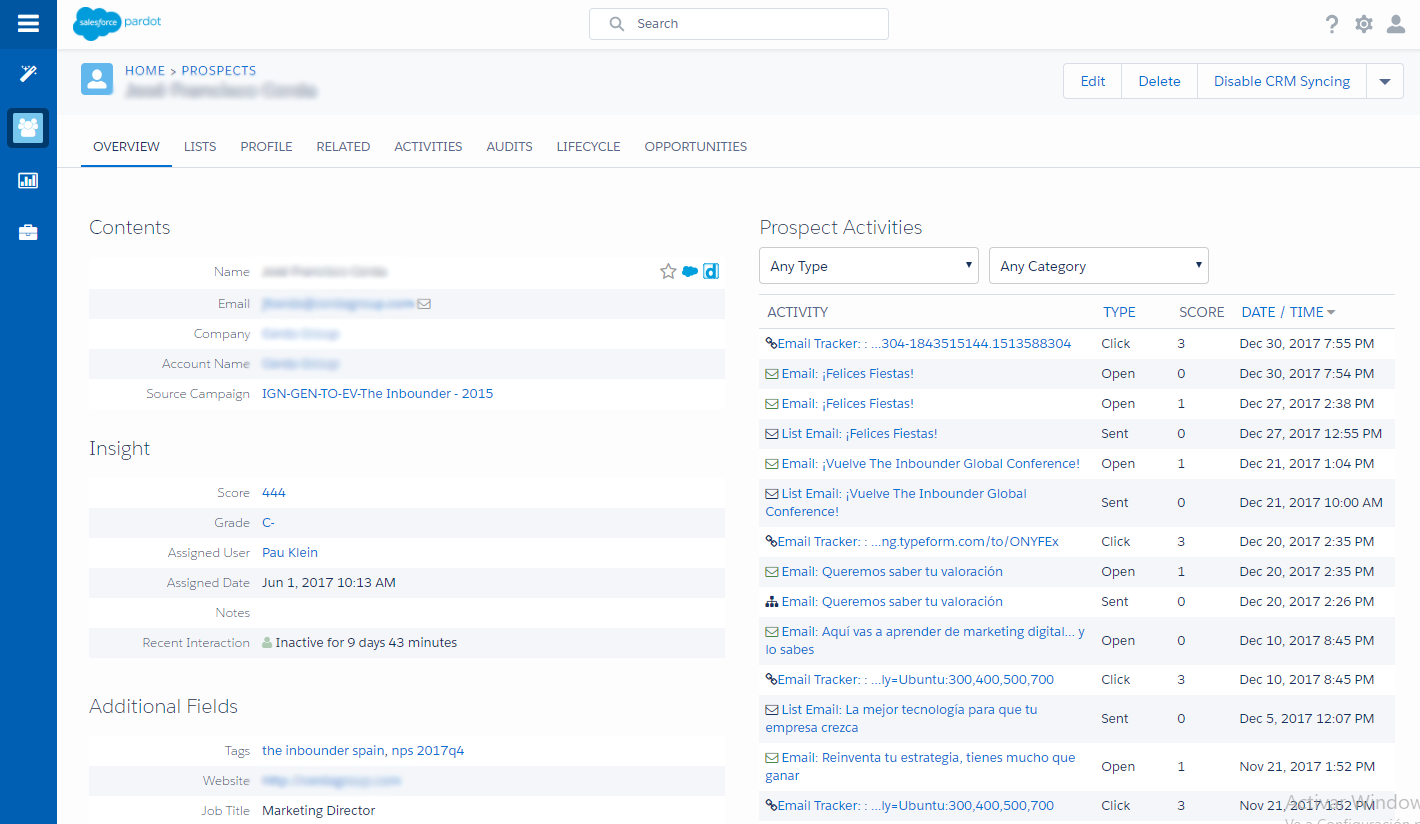This screenshot has height=824, width=1420.
Task: Open the Prospects section in sidebar
Action: tap(27, 128)
